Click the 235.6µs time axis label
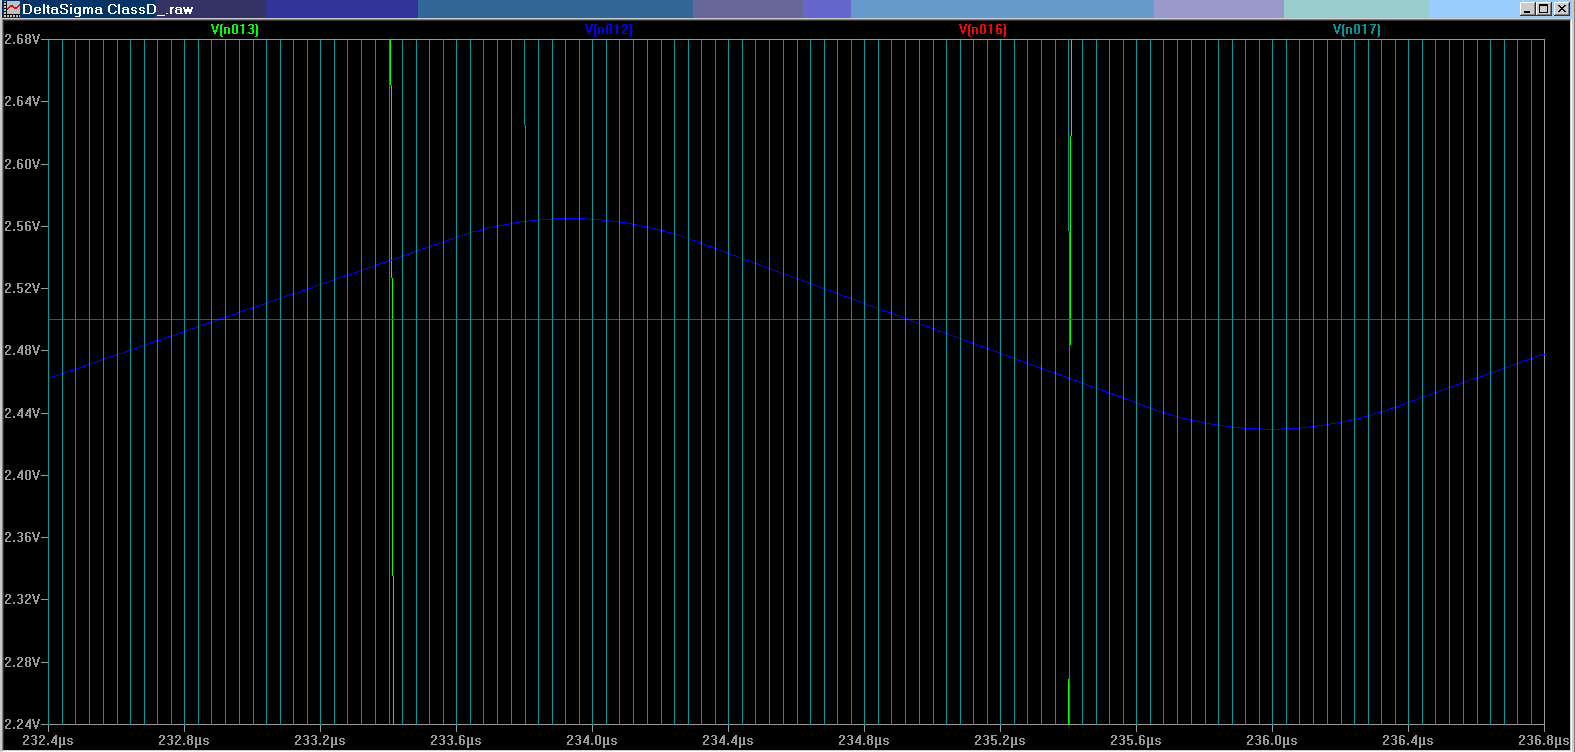 (x=1136, y=740)
